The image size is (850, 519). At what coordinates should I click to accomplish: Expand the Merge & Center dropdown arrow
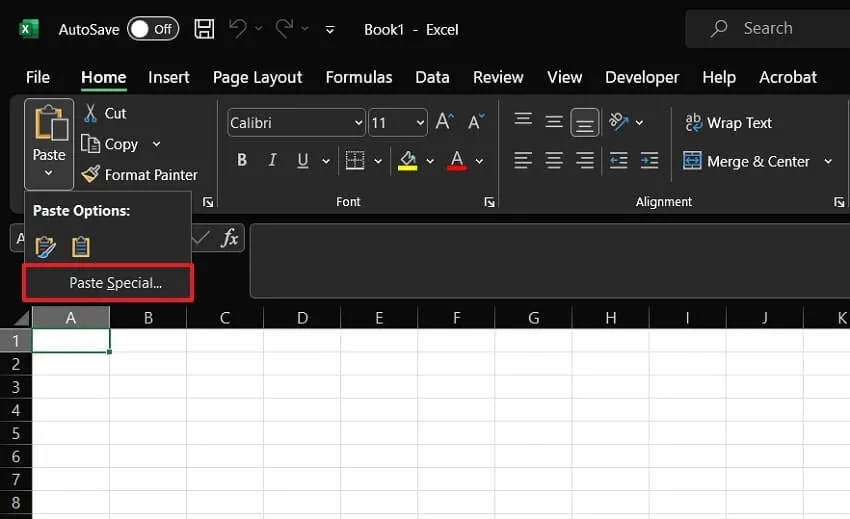(x=828, y=161)
